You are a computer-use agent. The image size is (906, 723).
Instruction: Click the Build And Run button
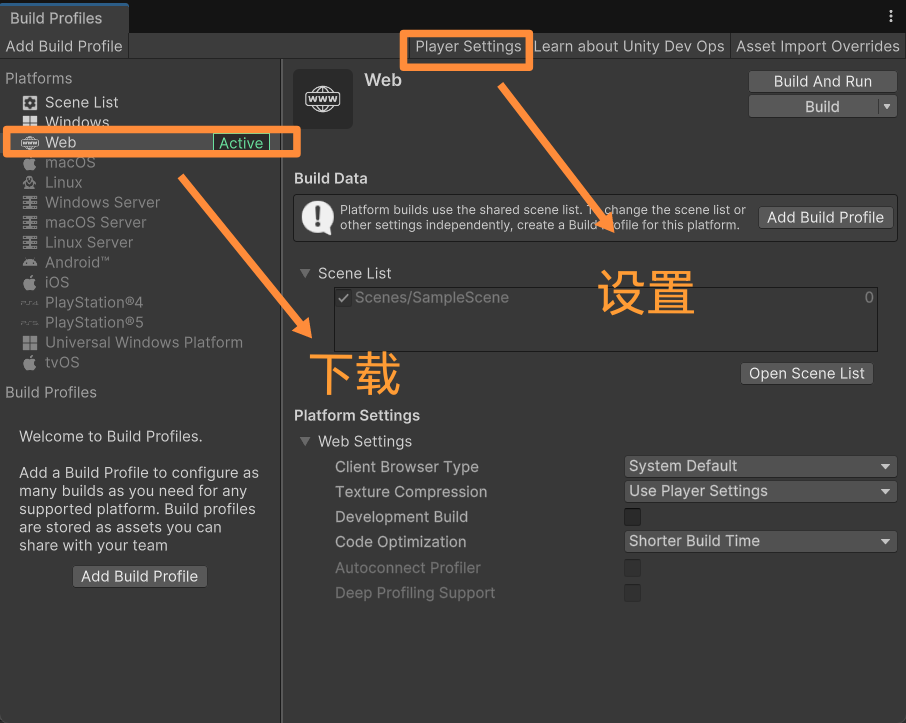pos(823,81)
